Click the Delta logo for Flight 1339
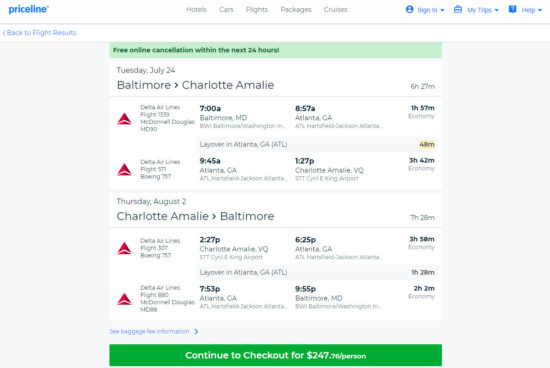Screen dimensions: 550x368 pyautogui.click(x=124, y=119)
